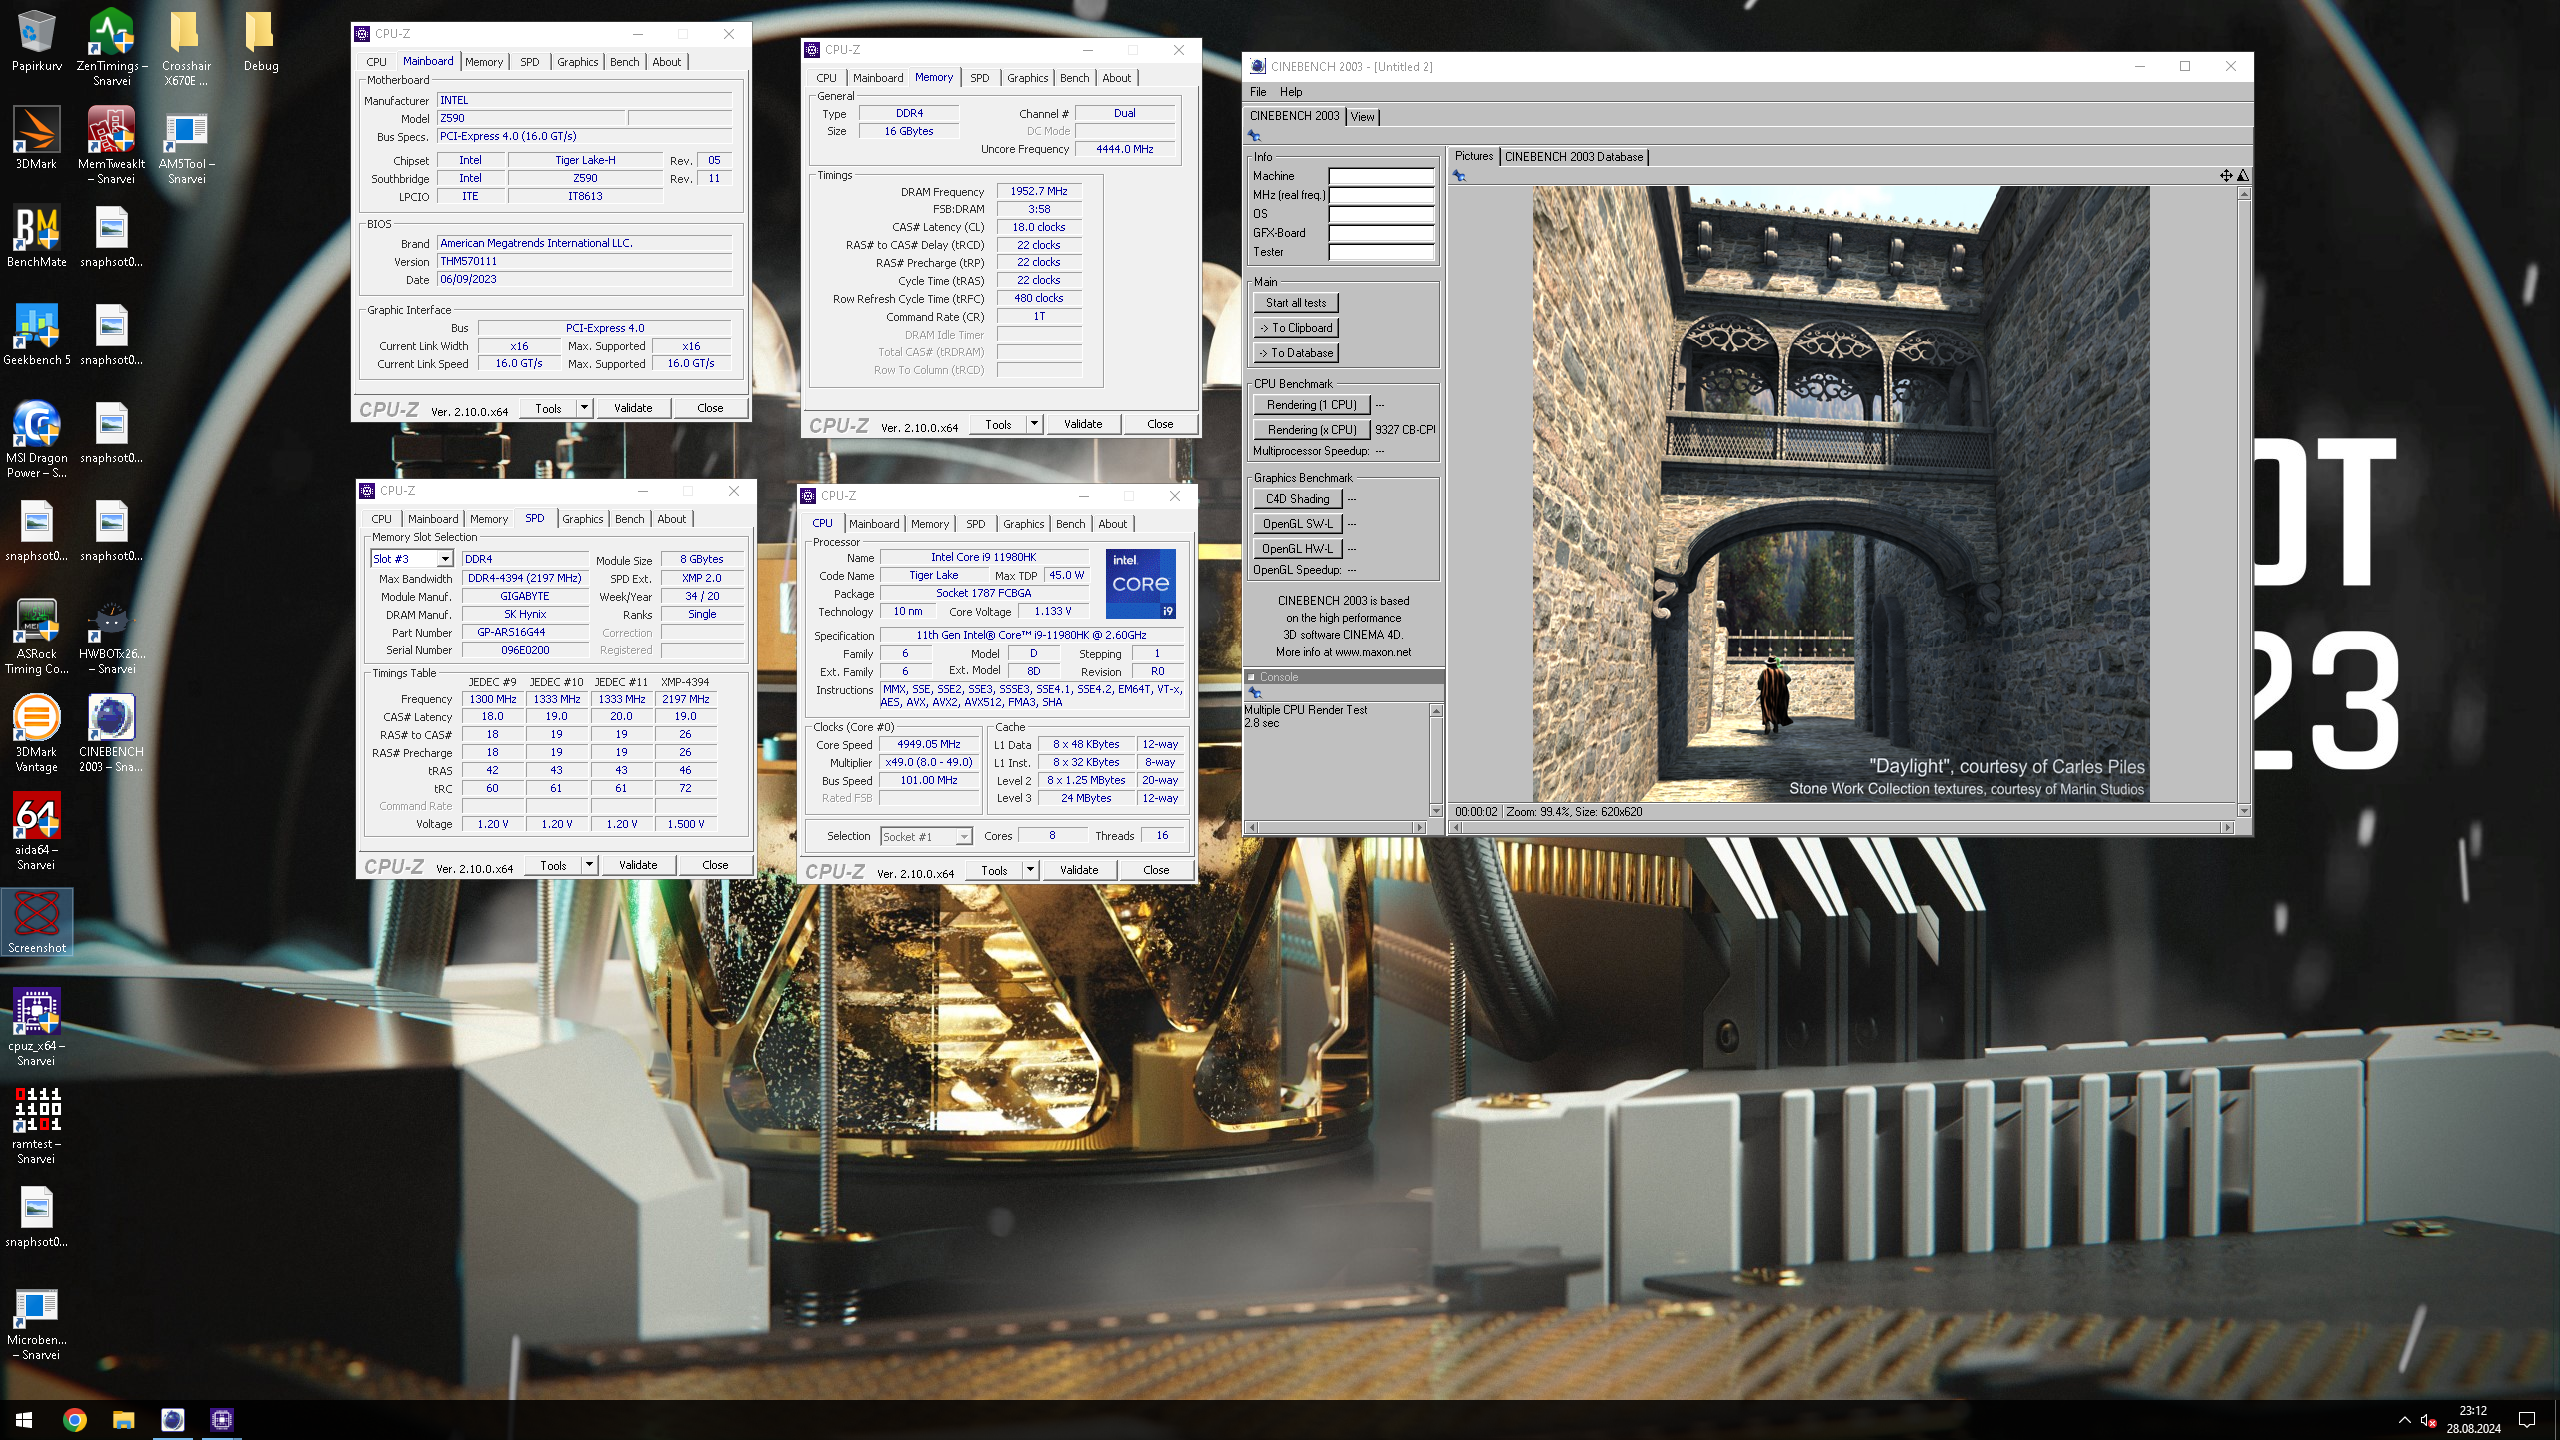Run Rendering (x CPU) benchmark
The height and width of the screenshot is (1440, 2560).
[x=1311, y=430]
